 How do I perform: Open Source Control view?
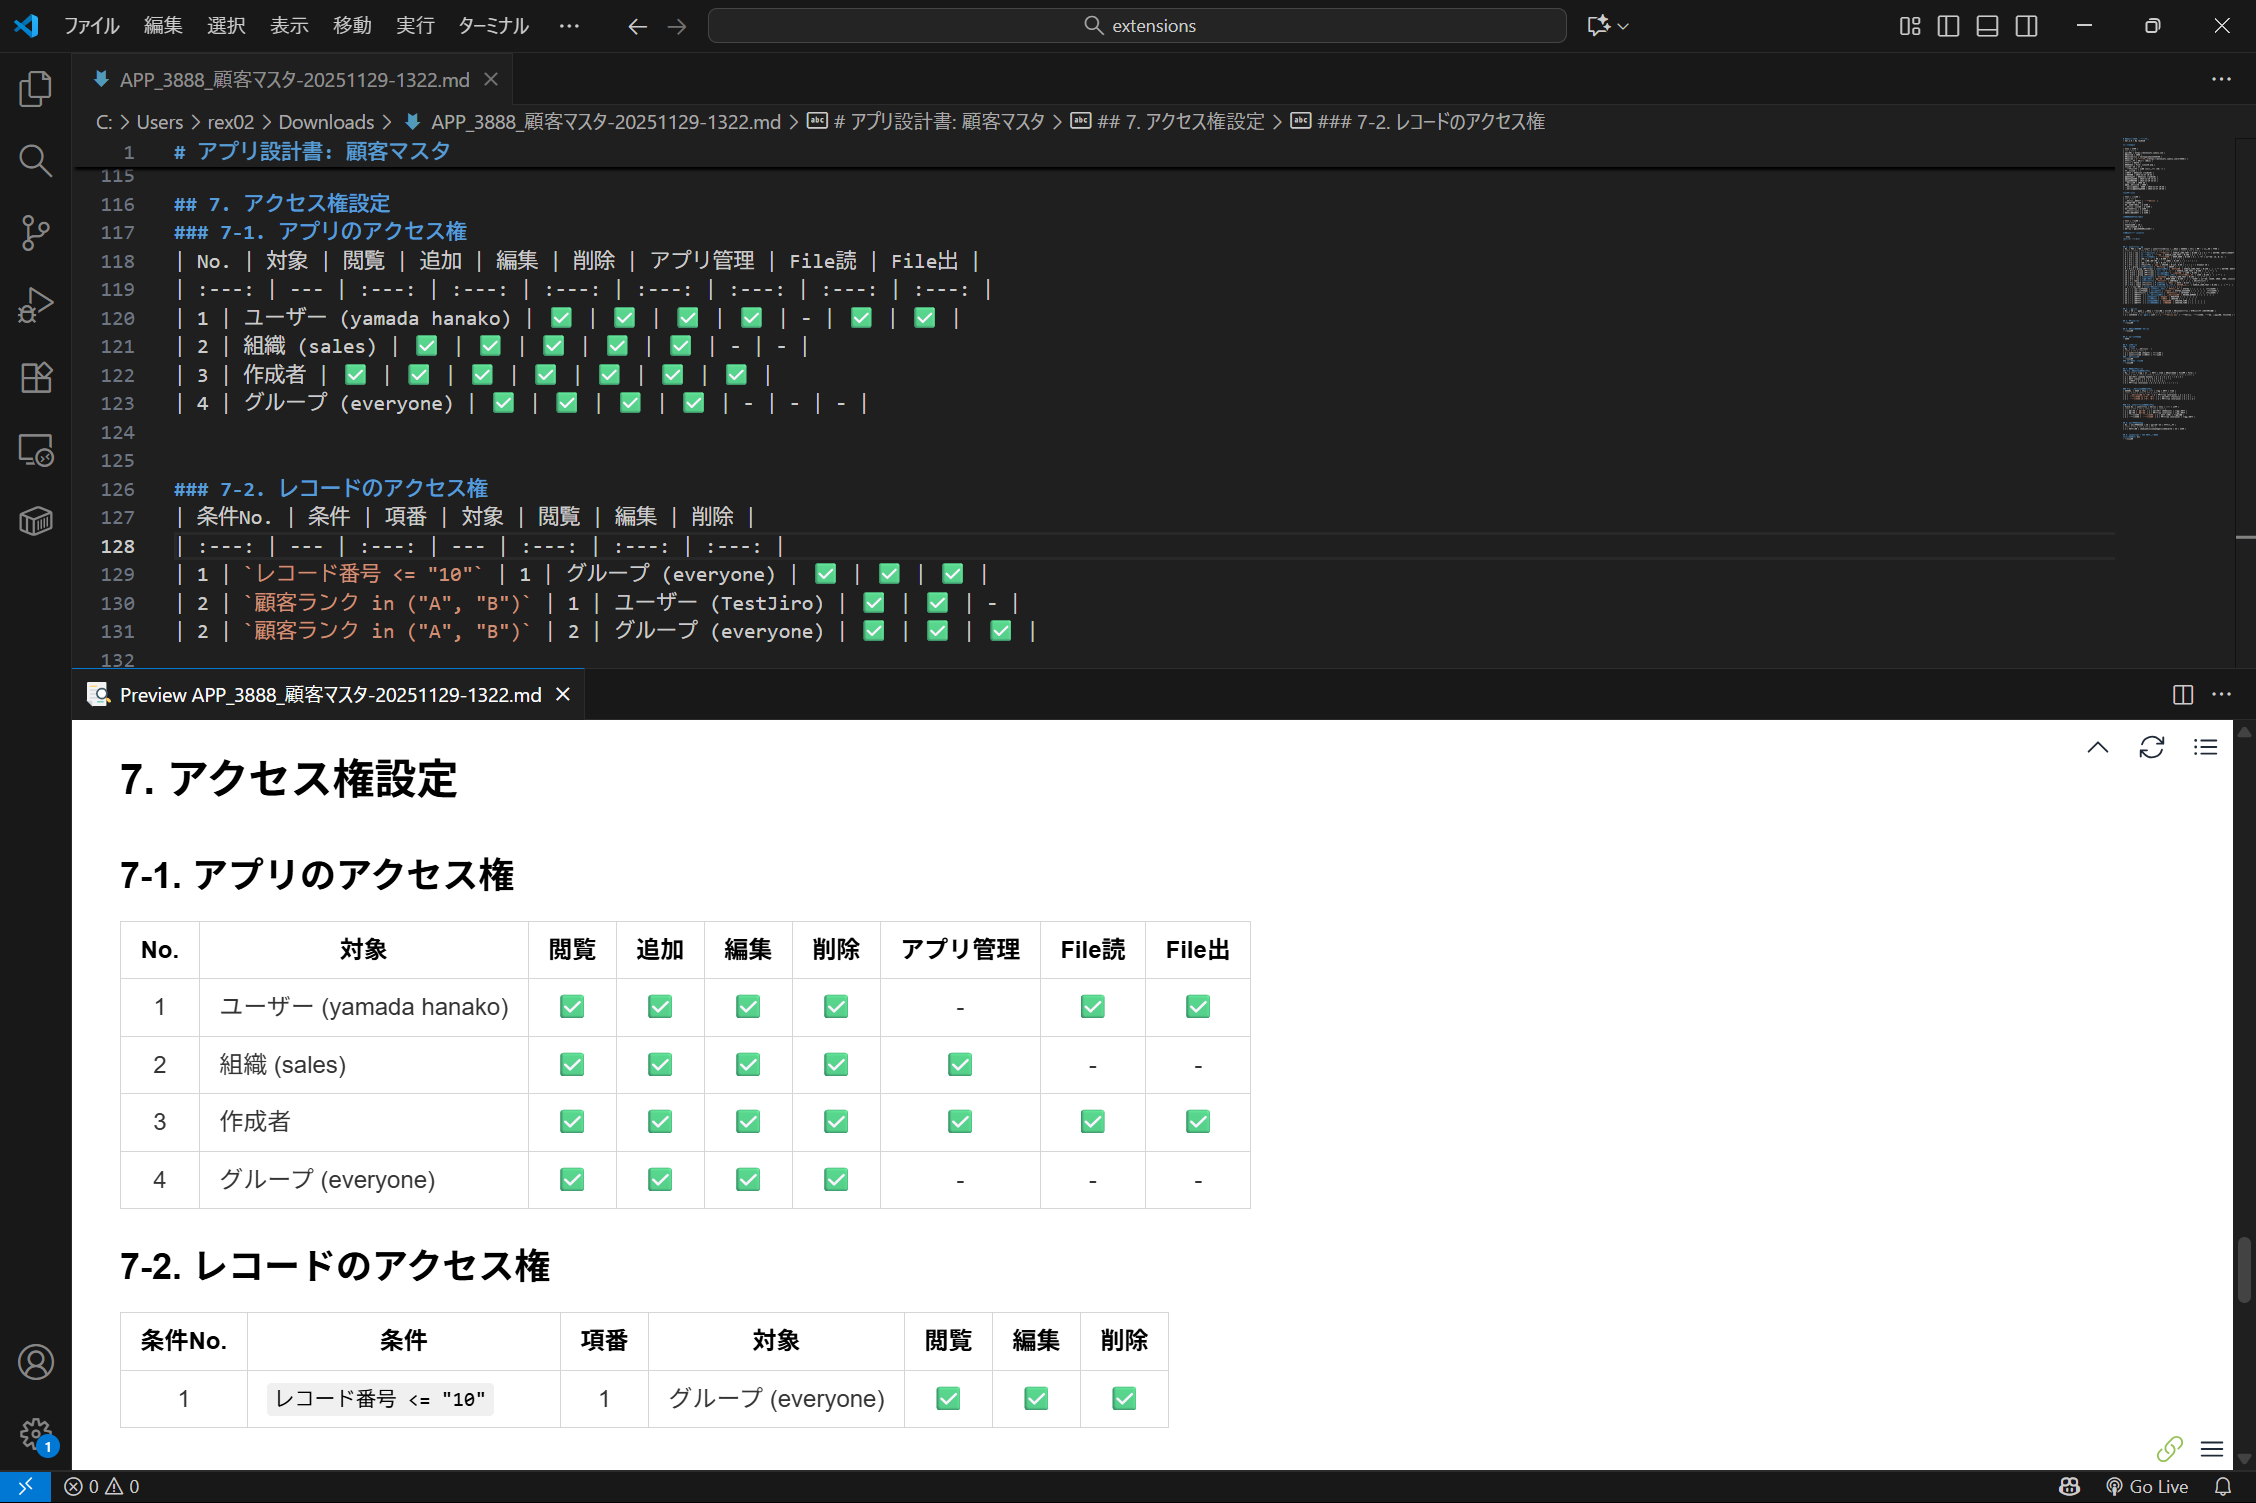point(36,233)
